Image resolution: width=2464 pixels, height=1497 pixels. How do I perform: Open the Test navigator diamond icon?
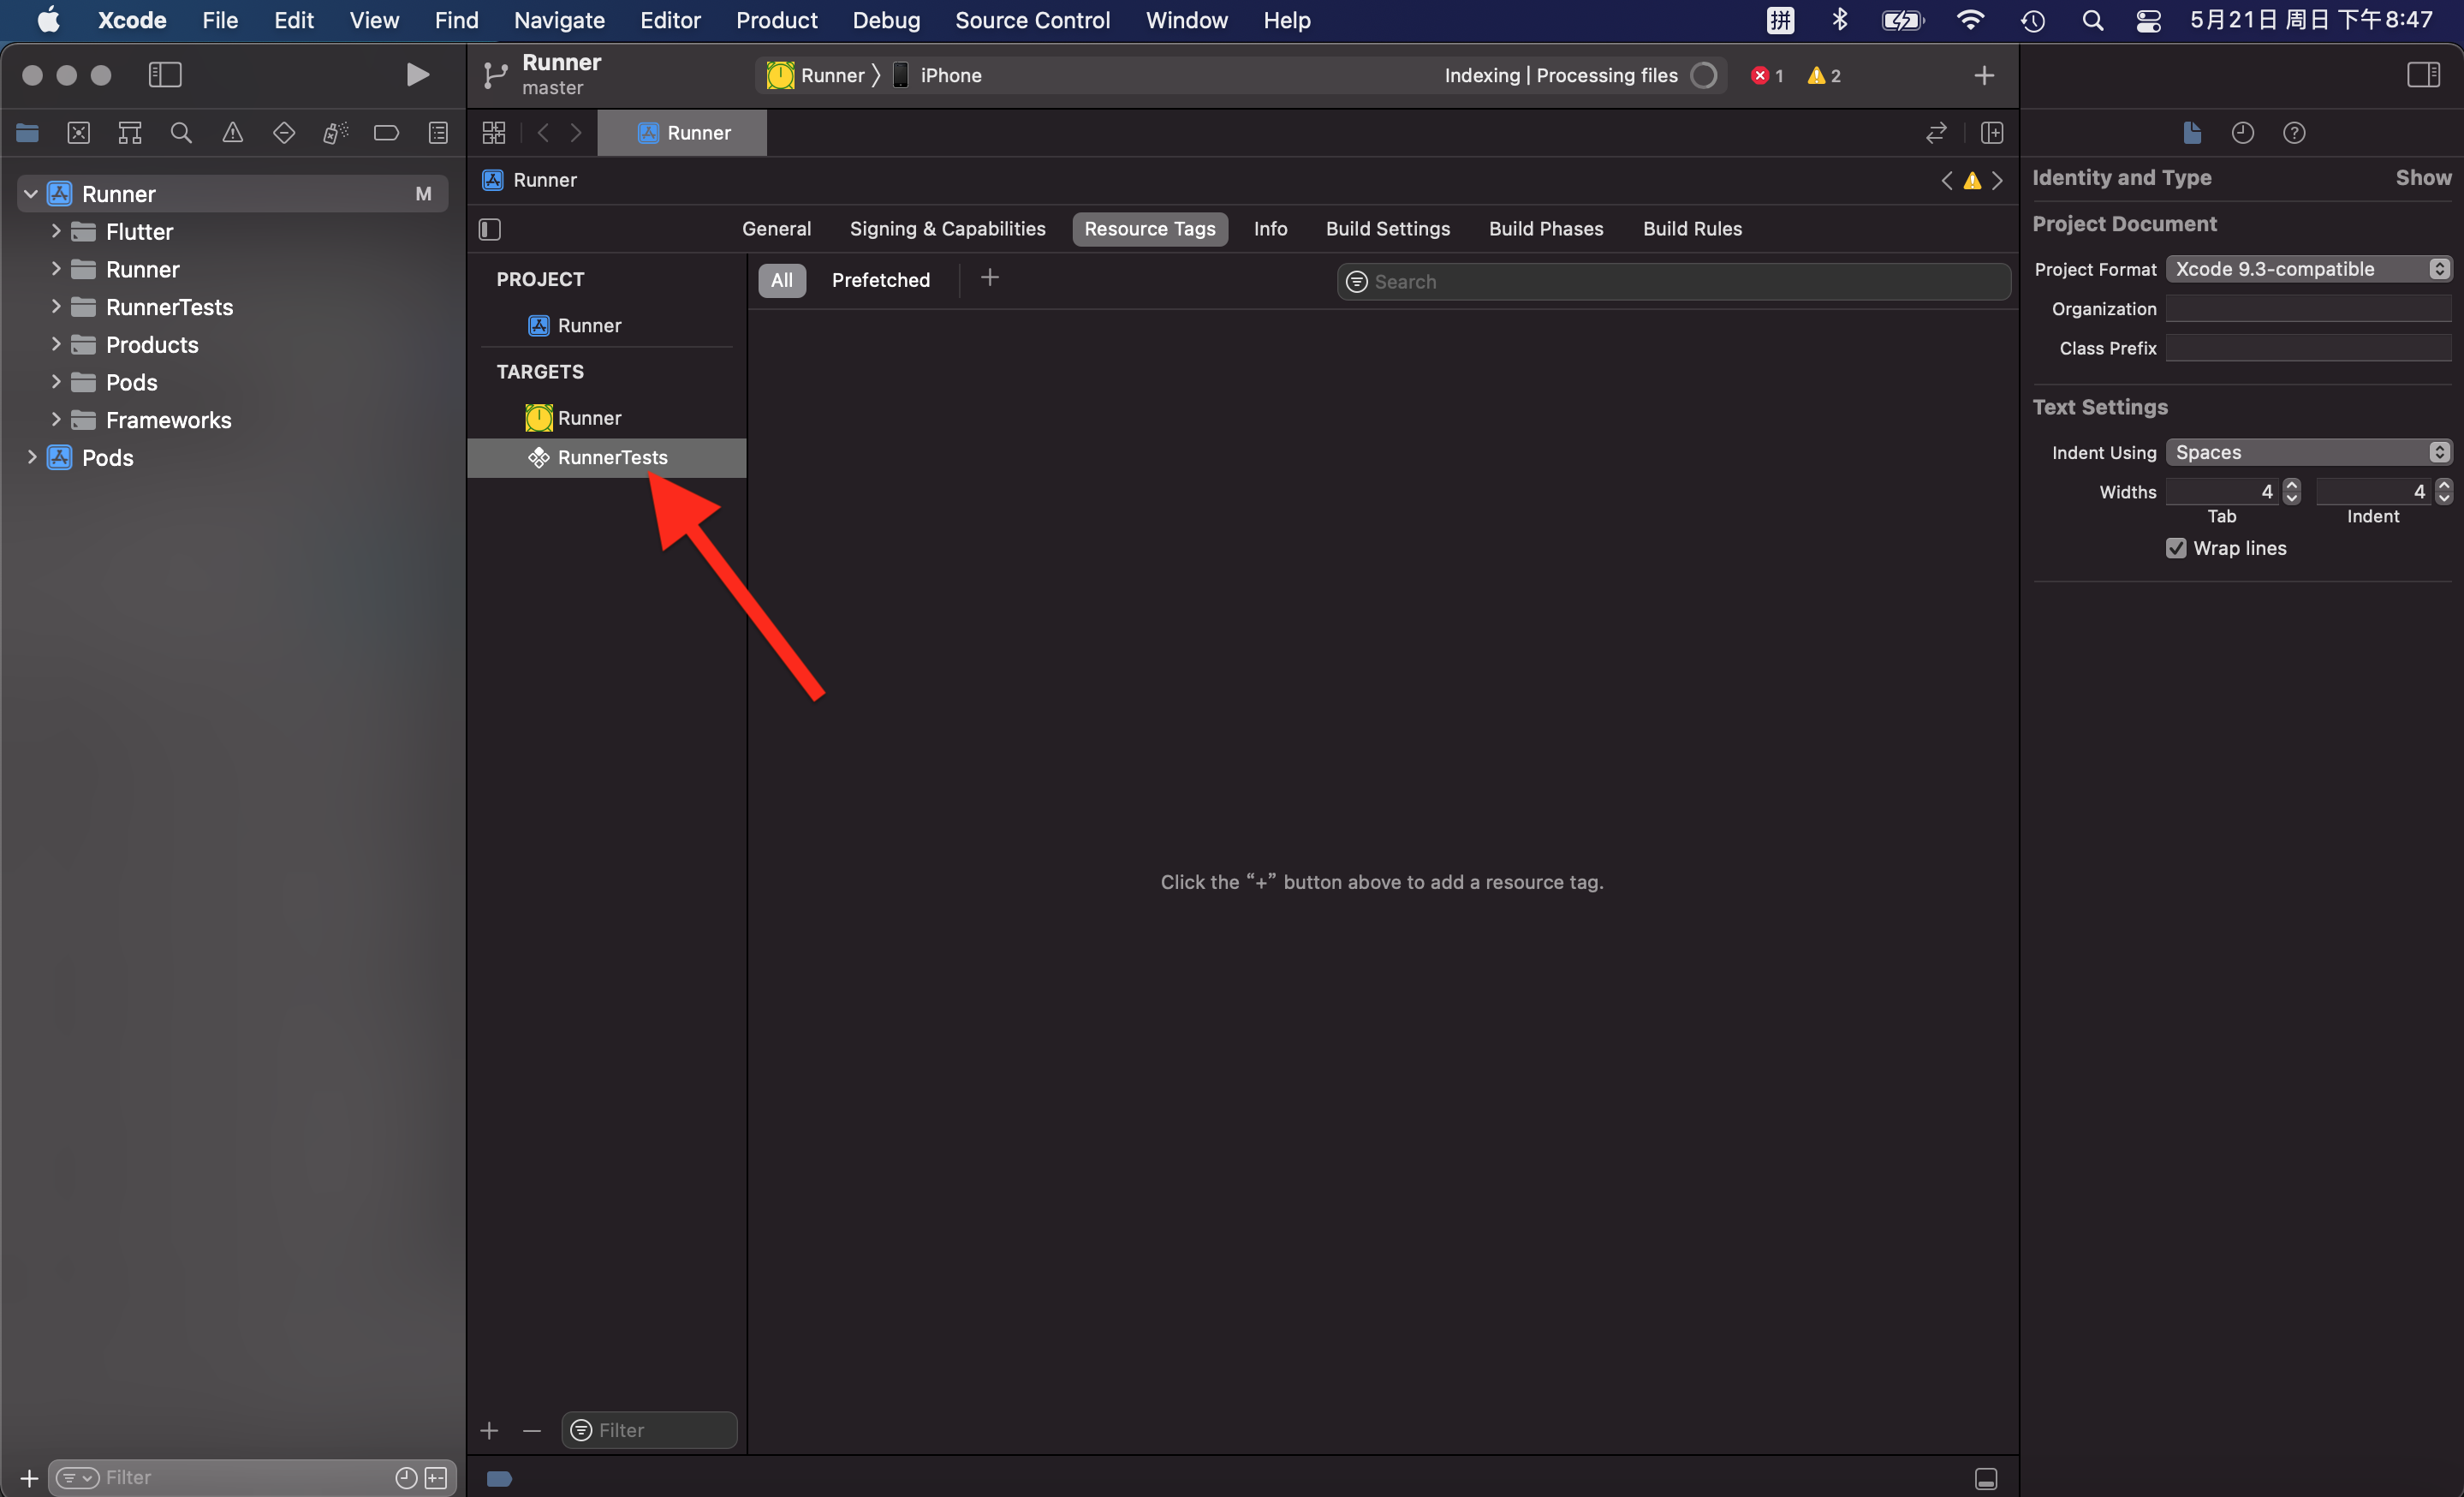284,133
